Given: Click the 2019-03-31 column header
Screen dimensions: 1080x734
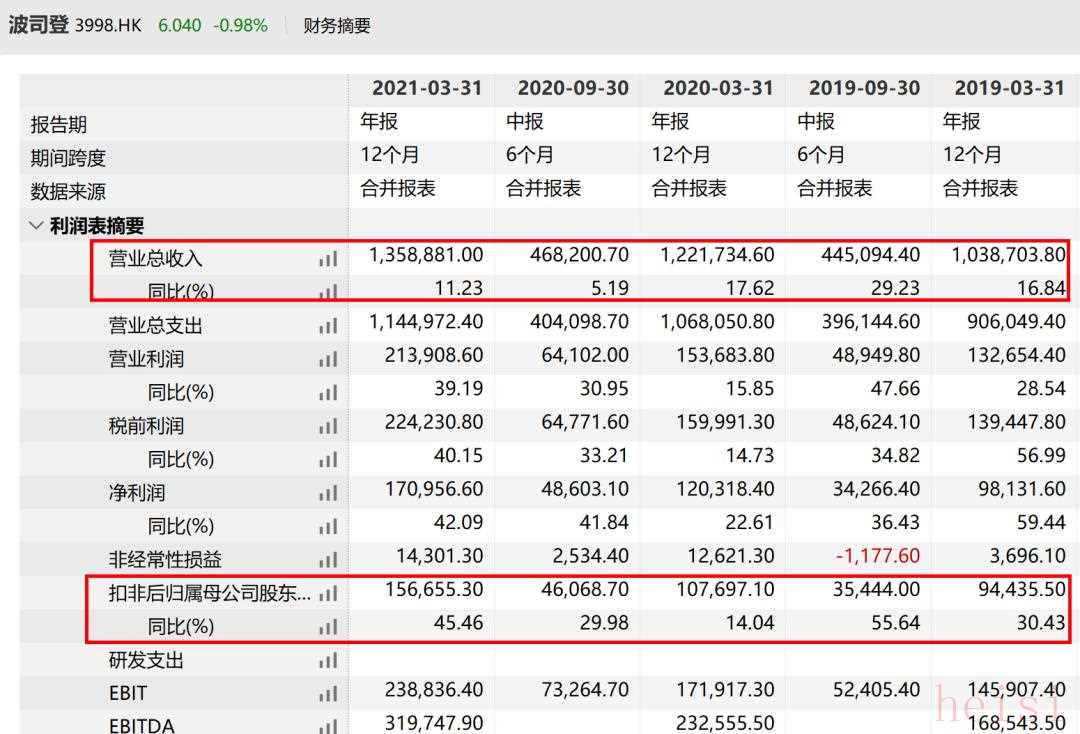Looking at the screenshot, I should click(1009, 88).
